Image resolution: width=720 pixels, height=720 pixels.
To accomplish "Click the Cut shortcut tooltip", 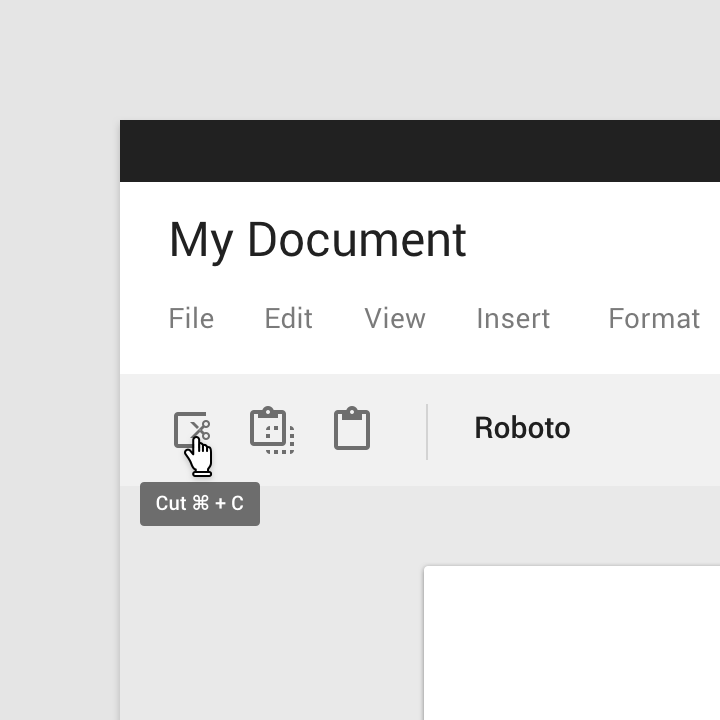I will pyautogui.click(x=200, y=503).
